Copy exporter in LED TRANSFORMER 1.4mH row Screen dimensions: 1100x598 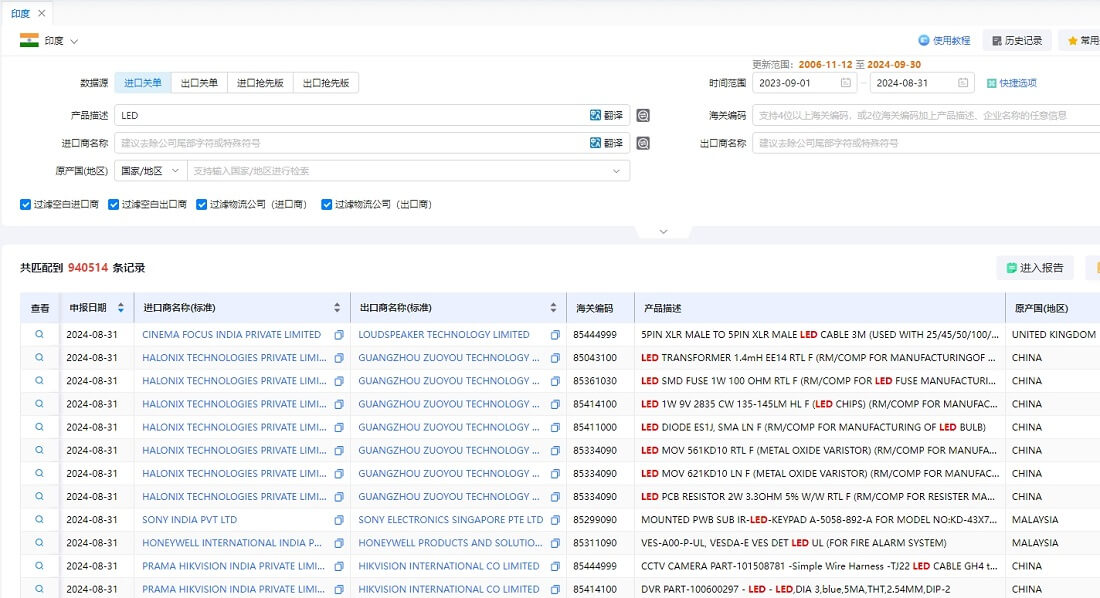[555, 358]
